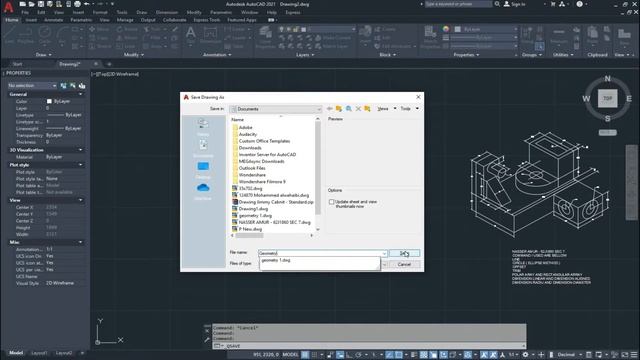This screenshot has height=360, width=640.
Task: Select the Arc tool in Draw panel
Action: [x=62, y=35]
